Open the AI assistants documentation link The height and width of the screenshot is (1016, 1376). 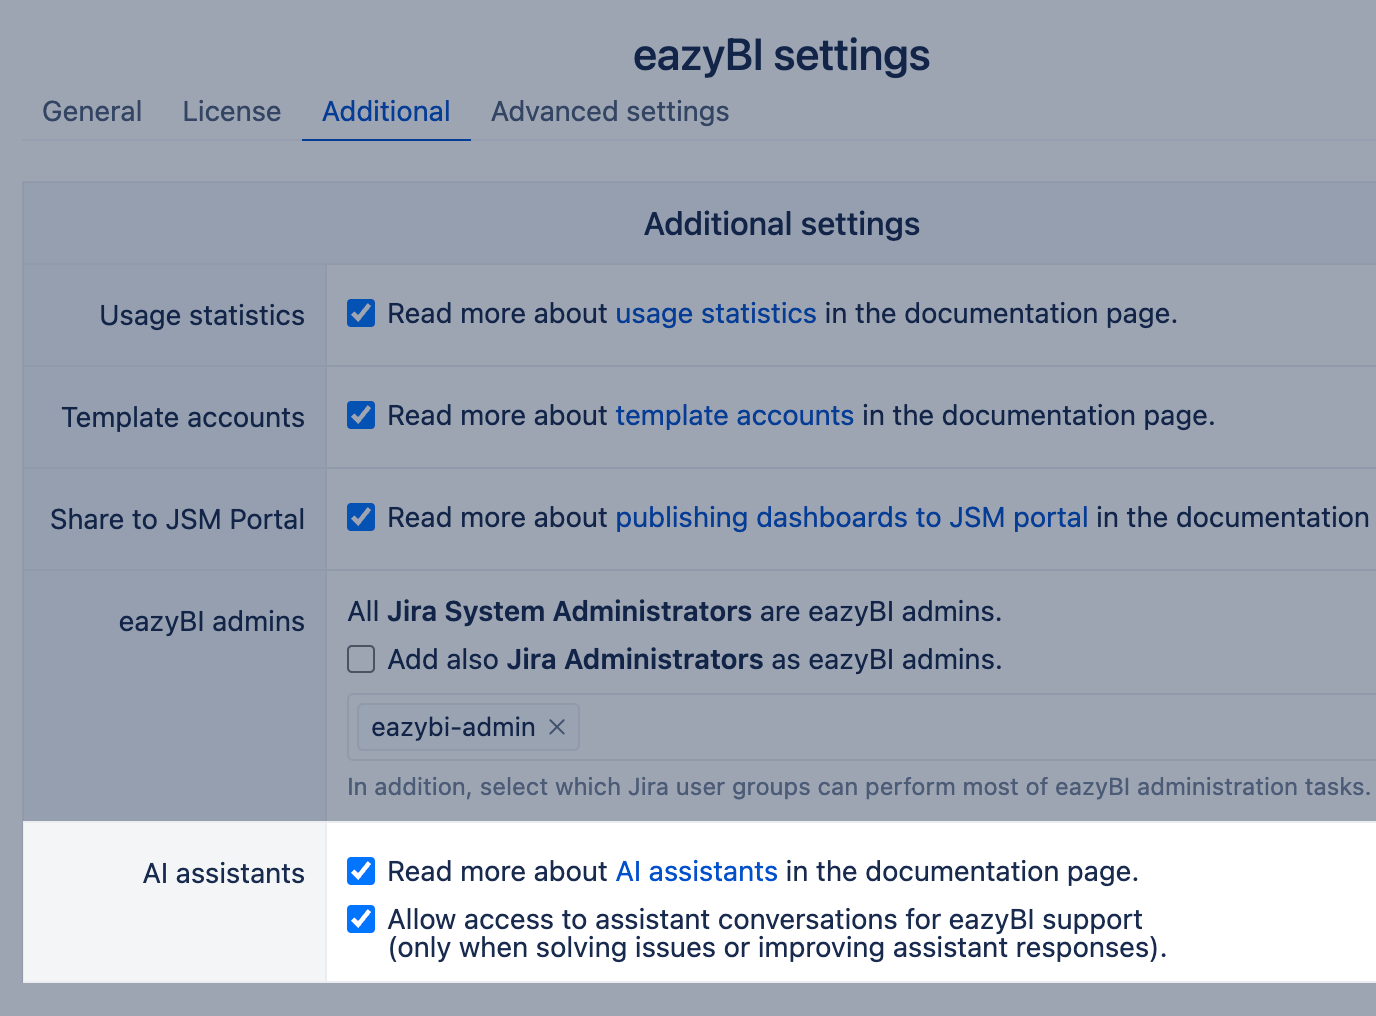coord(696,871)
